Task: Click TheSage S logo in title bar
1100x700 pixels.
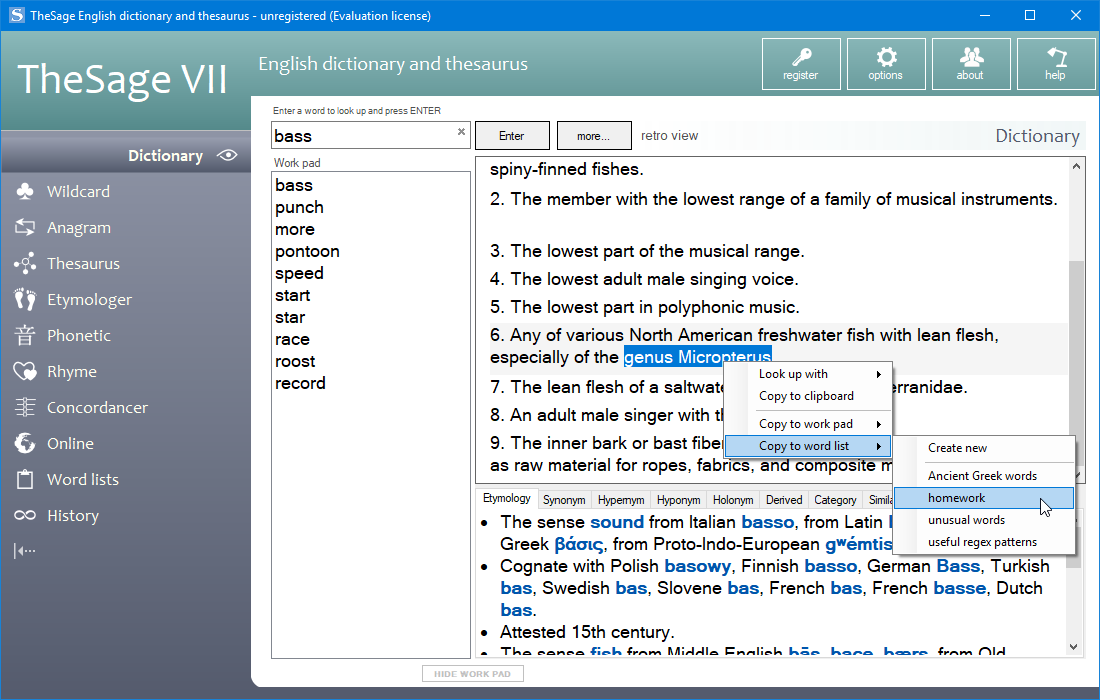Action: click(x=16, y=15)
